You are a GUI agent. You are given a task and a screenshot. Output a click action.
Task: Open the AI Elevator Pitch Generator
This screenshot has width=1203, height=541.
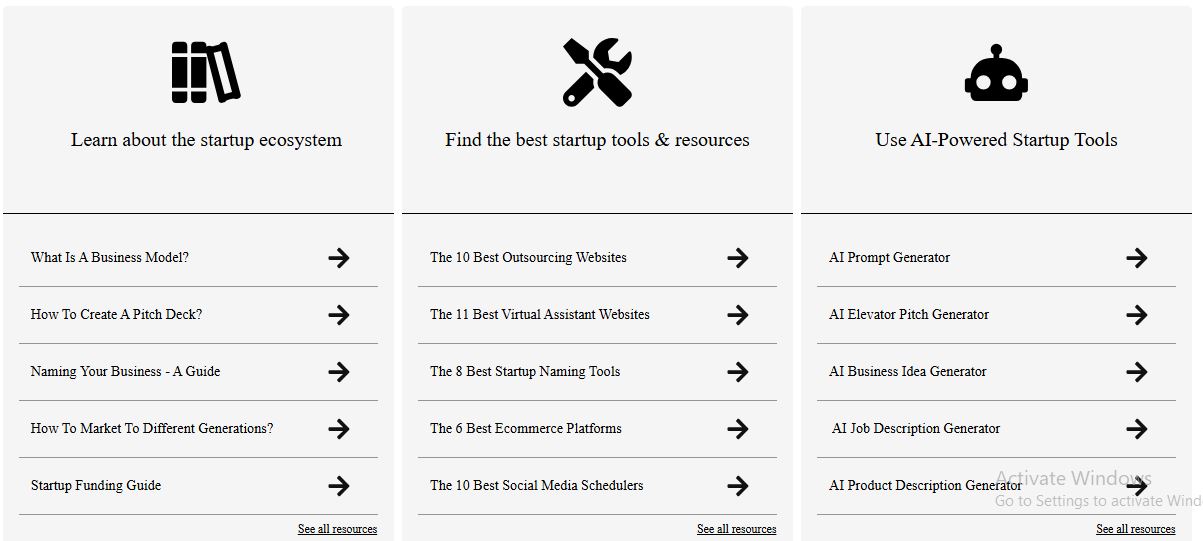(x=909, y=314)
